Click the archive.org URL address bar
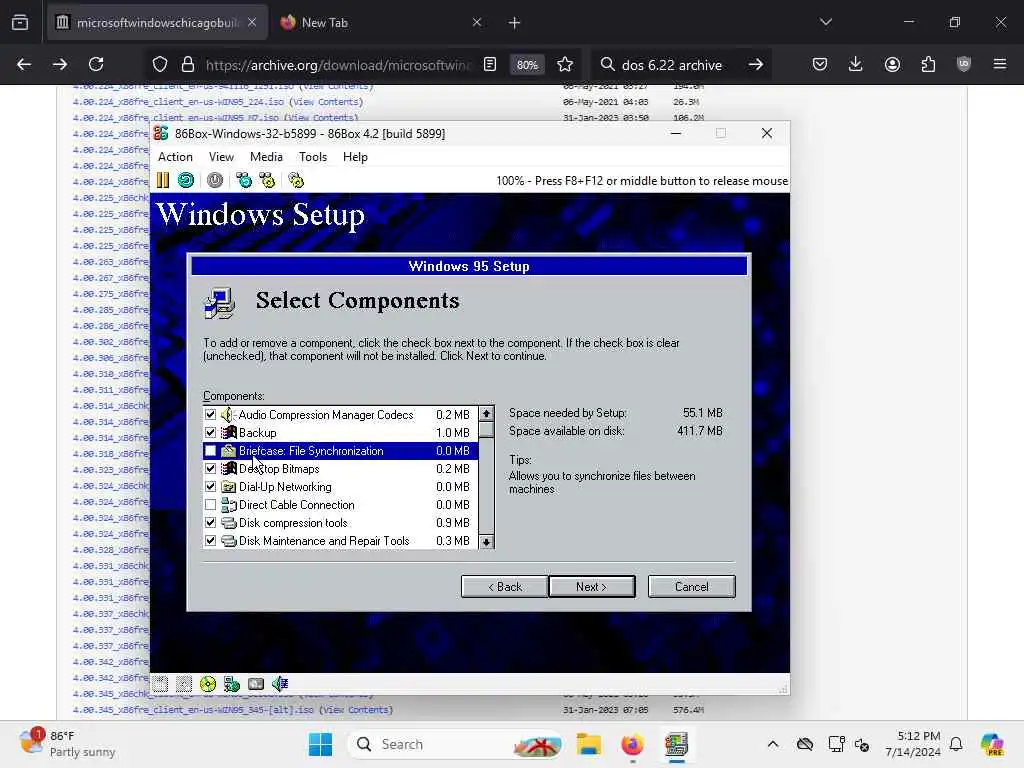Image resolution: width=1024 pixels, height=768 pixels. click(x=338, y=65)
